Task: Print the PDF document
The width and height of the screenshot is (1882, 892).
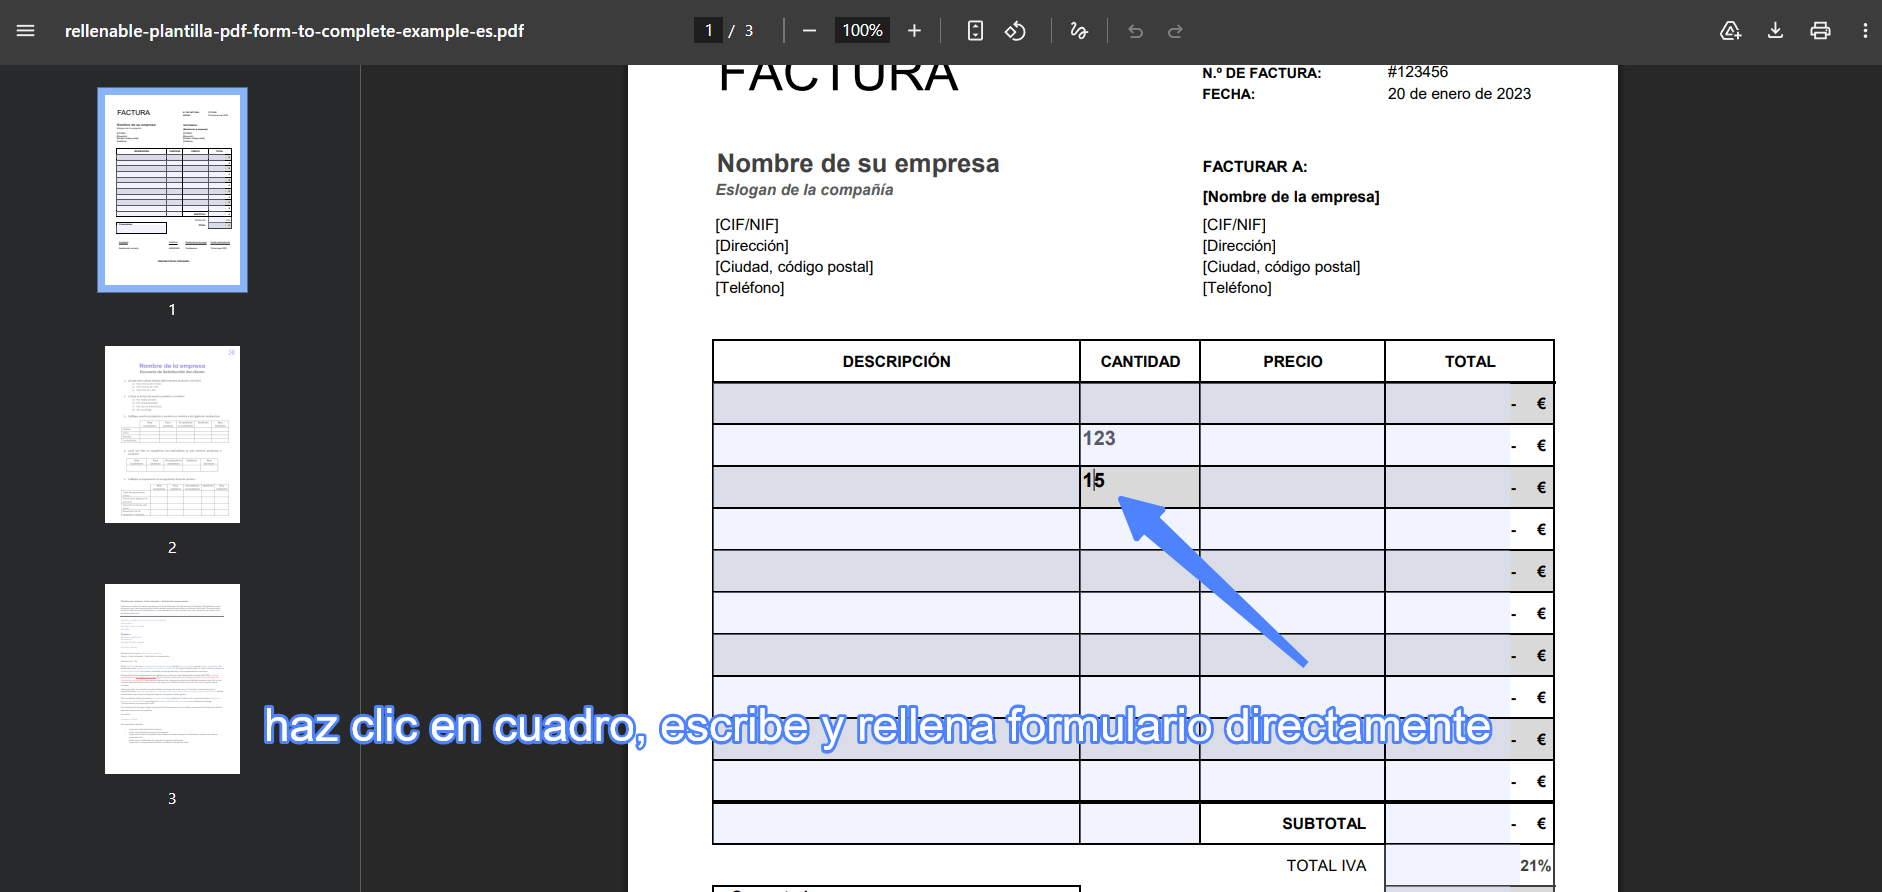Action: pyautogui.click(x=1820, y=31)
